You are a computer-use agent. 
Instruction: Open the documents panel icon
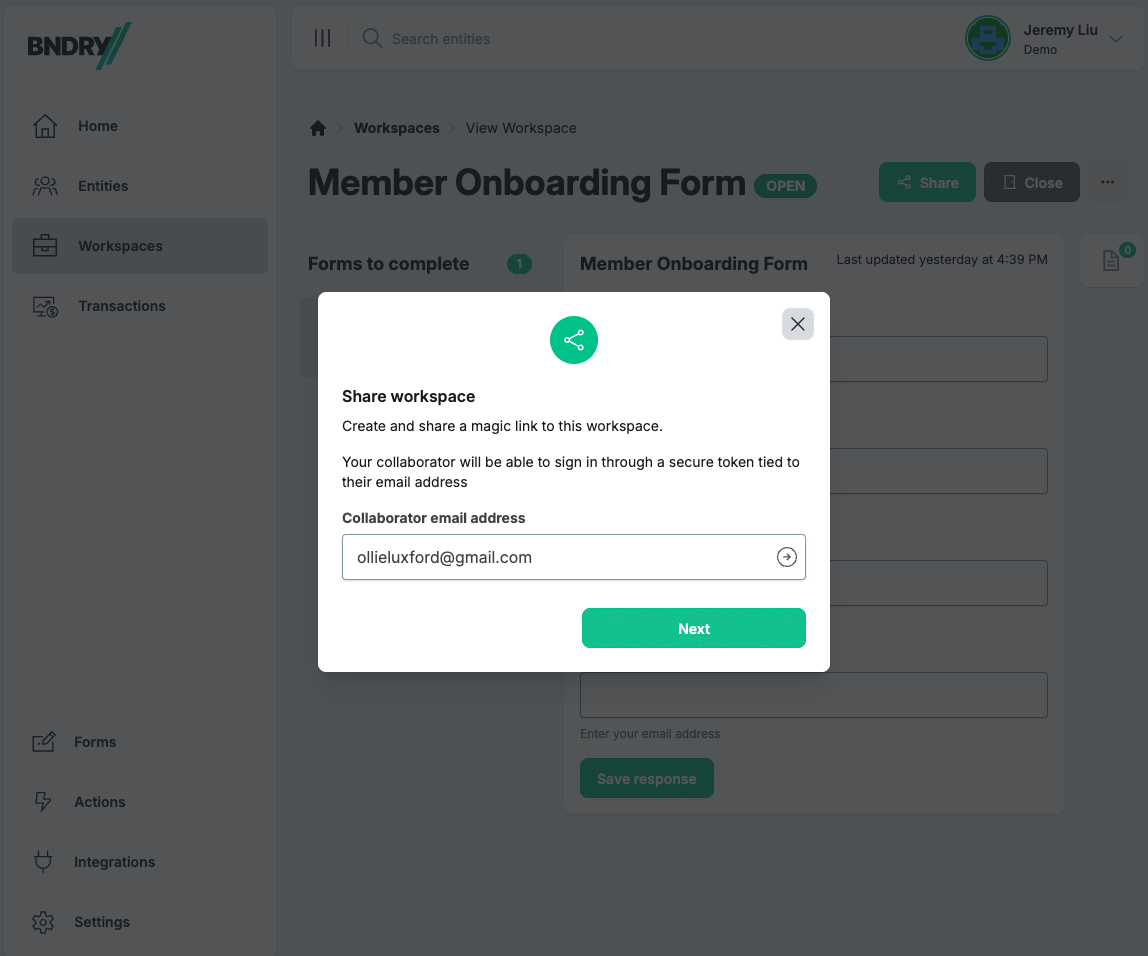click(x=1111, y=261)
